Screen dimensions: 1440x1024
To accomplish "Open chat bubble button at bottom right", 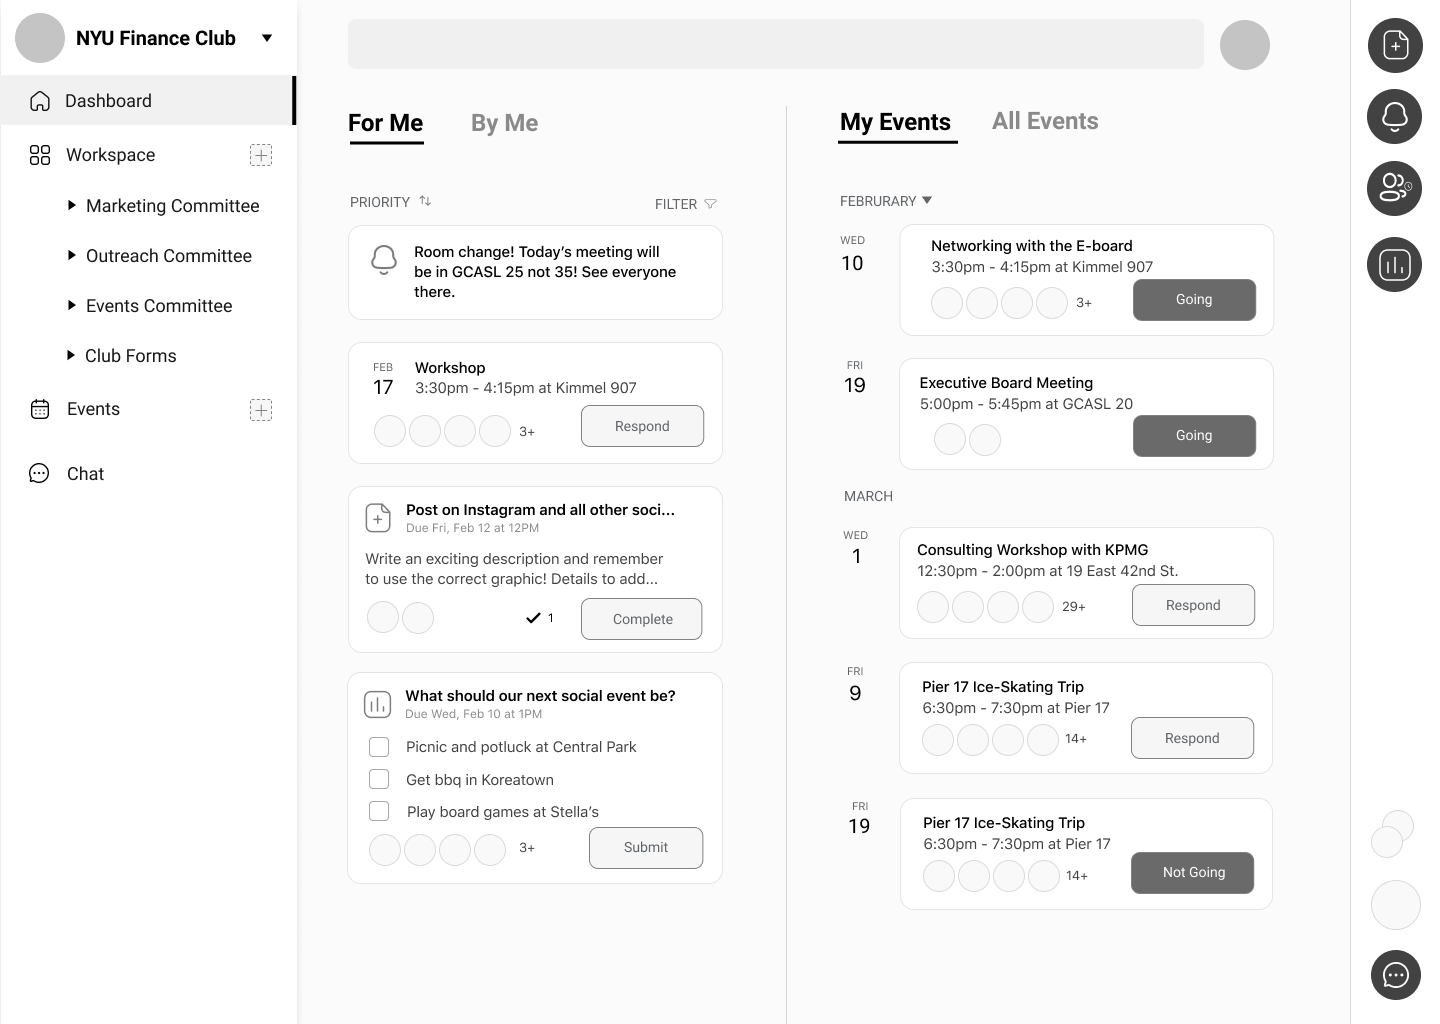I will coord(1395,975).
